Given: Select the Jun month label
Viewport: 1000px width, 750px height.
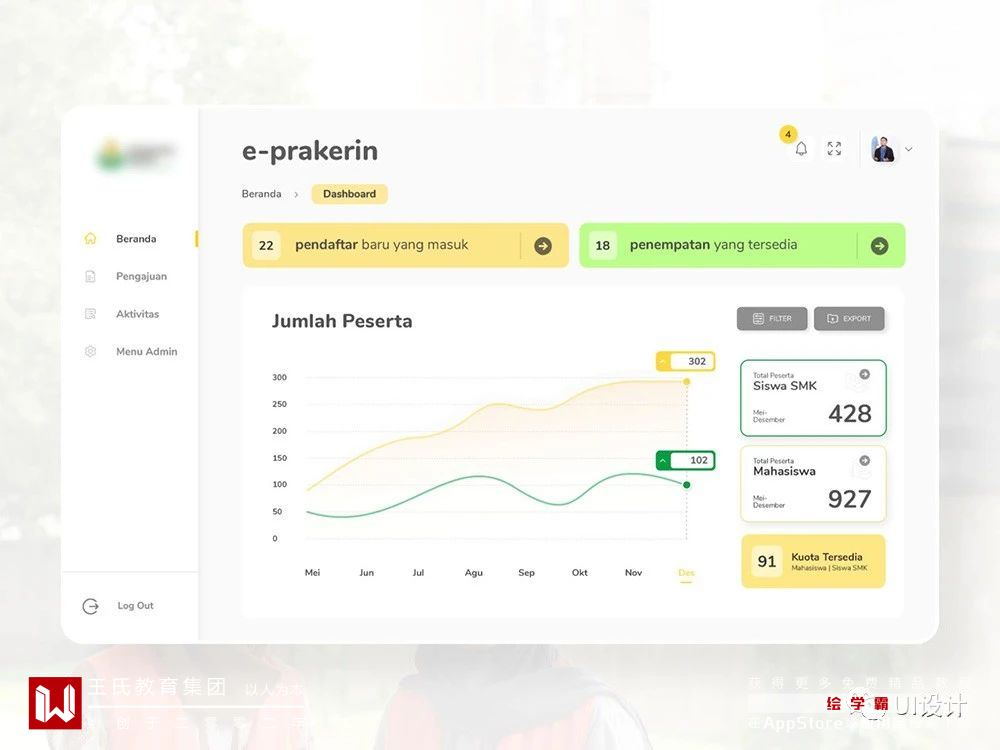Looking at the screenshot, I should 367,573.
